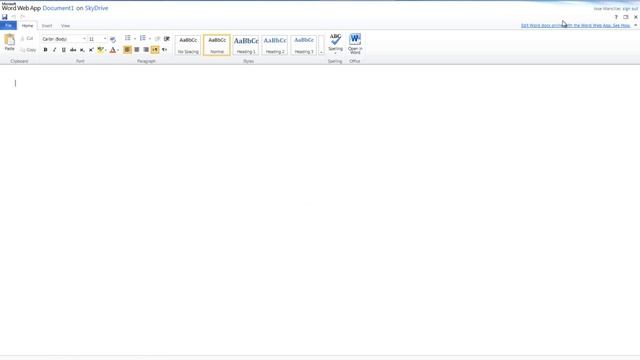Set right-to-left text direction
The width and height of the screenshot is (640, 360).
164,50
